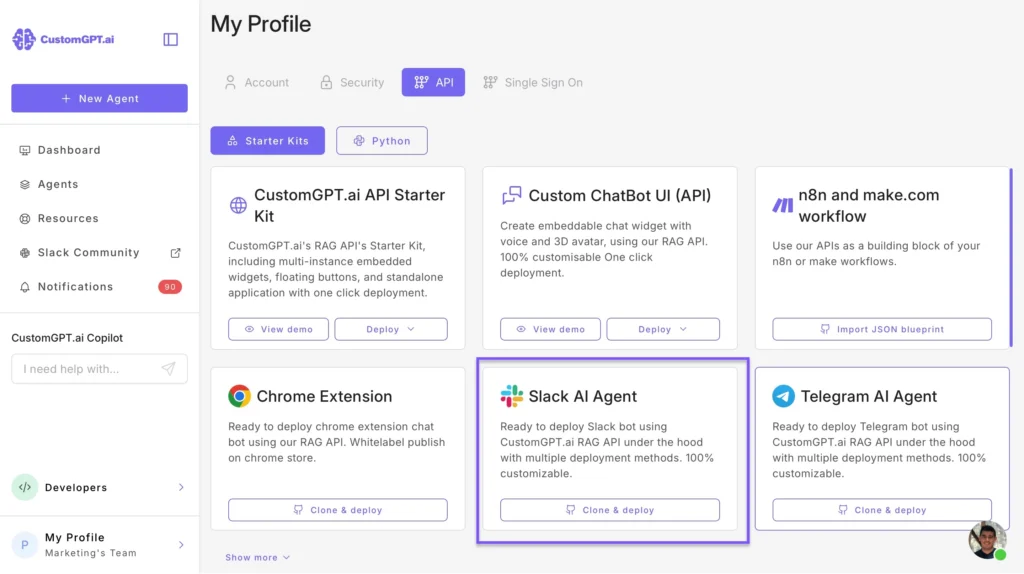The image size is (1024, 574).
Task: Open the Single Sign On tab
Action: point(533,82)
